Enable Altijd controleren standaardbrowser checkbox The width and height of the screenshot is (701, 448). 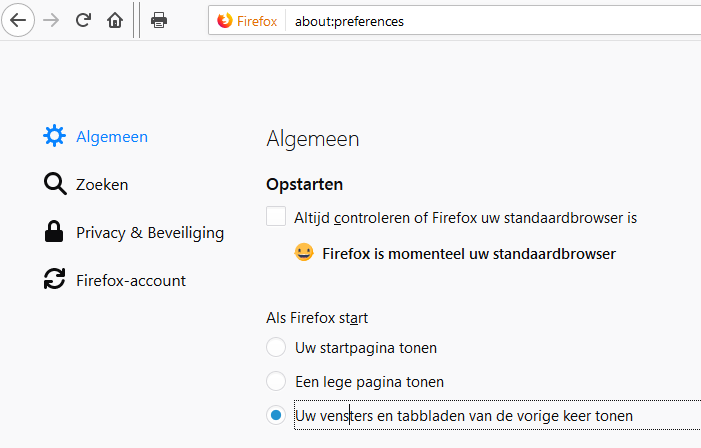coord(276,216)
